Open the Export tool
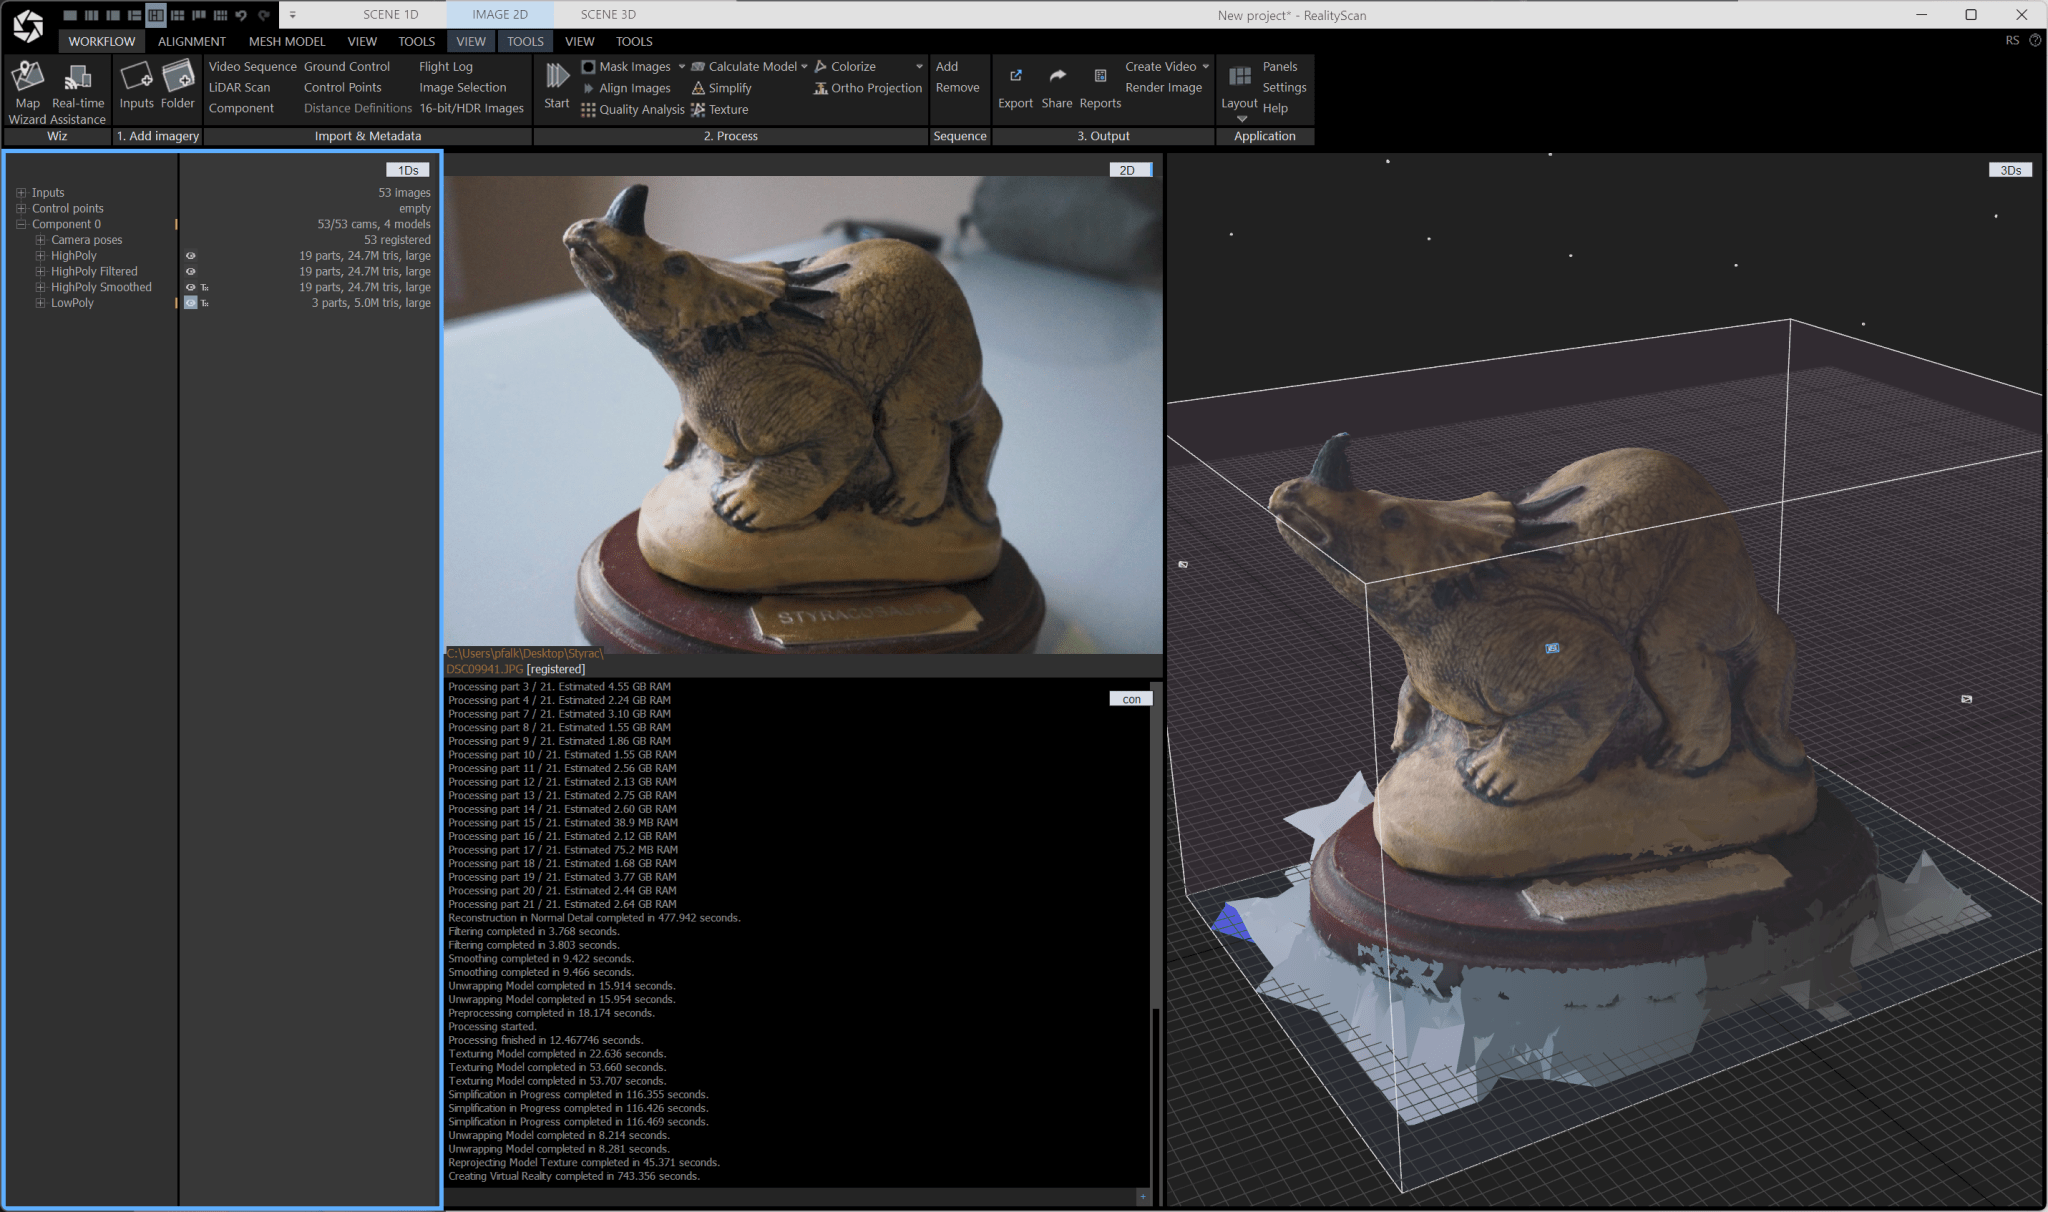This screenshot has height=1212, width=2048. (x=1016, y=85)
